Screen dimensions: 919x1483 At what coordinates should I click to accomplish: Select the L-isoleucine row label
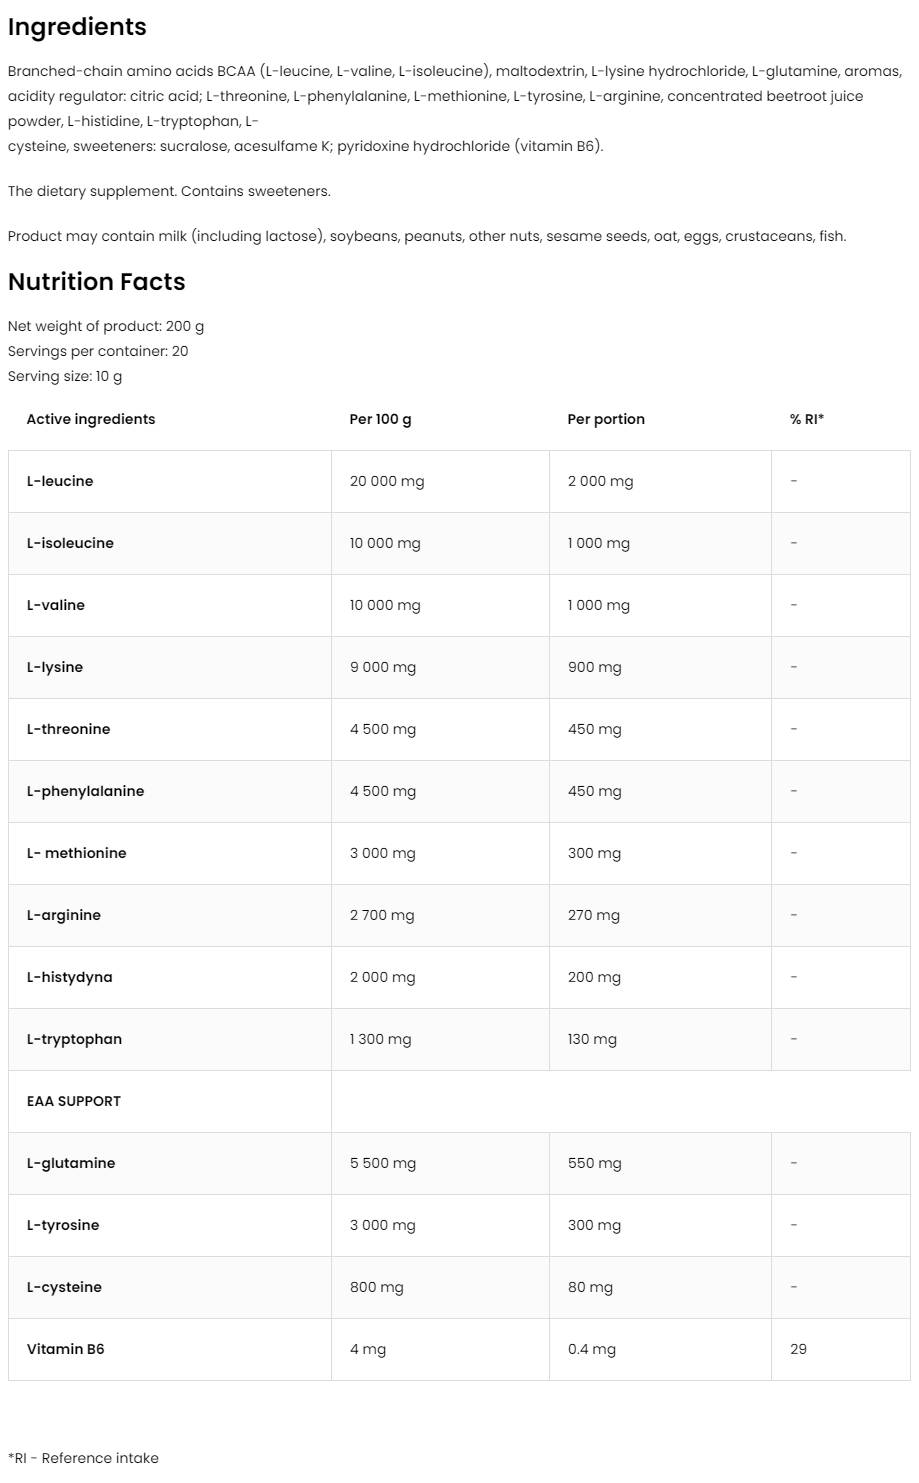[x=70, y=543]
